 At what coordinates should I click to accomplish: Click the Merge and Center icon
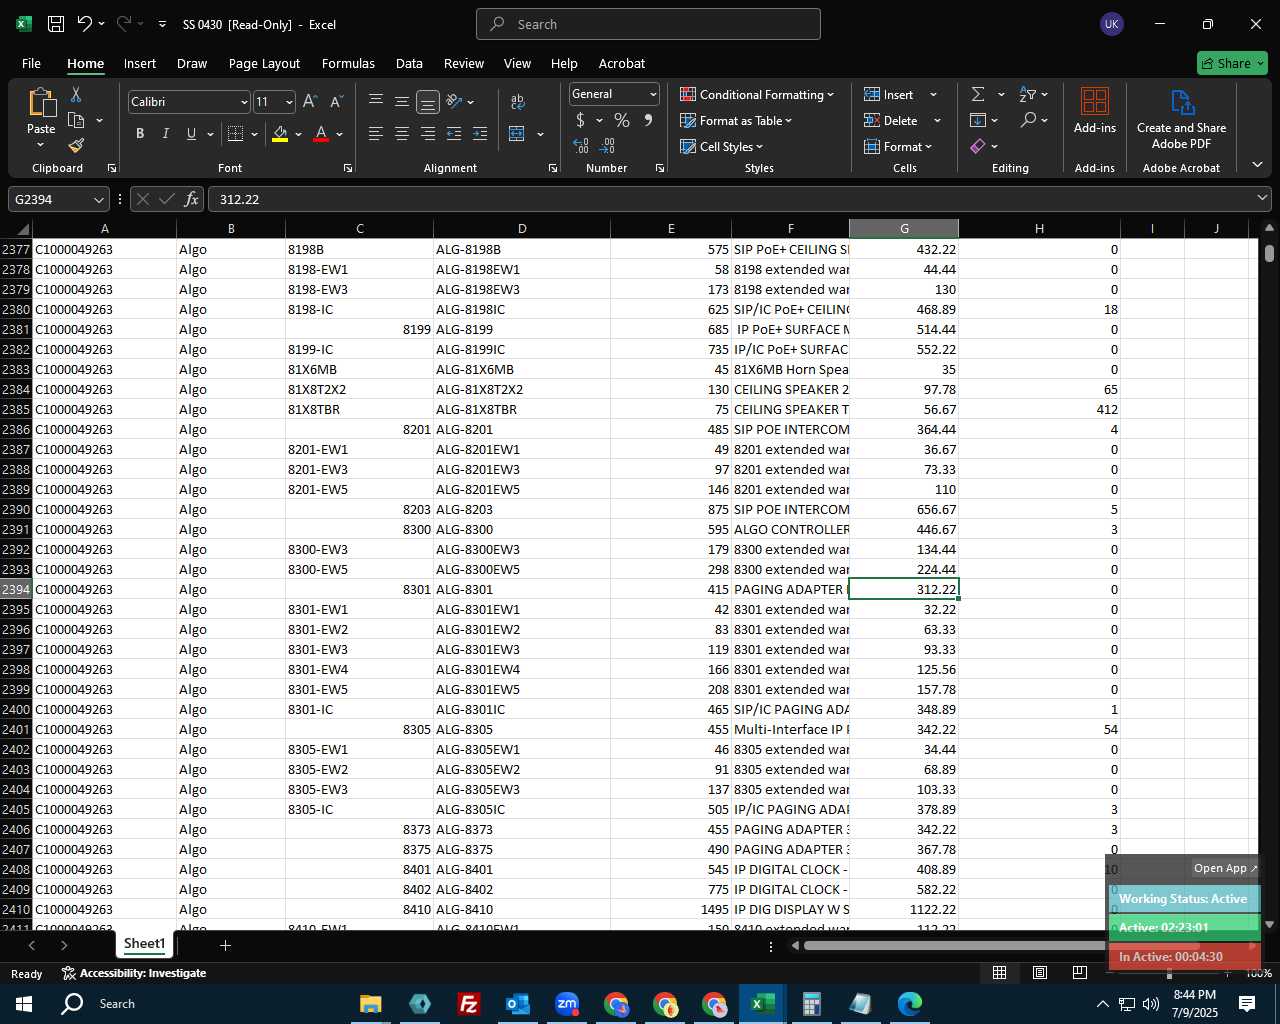517,134
